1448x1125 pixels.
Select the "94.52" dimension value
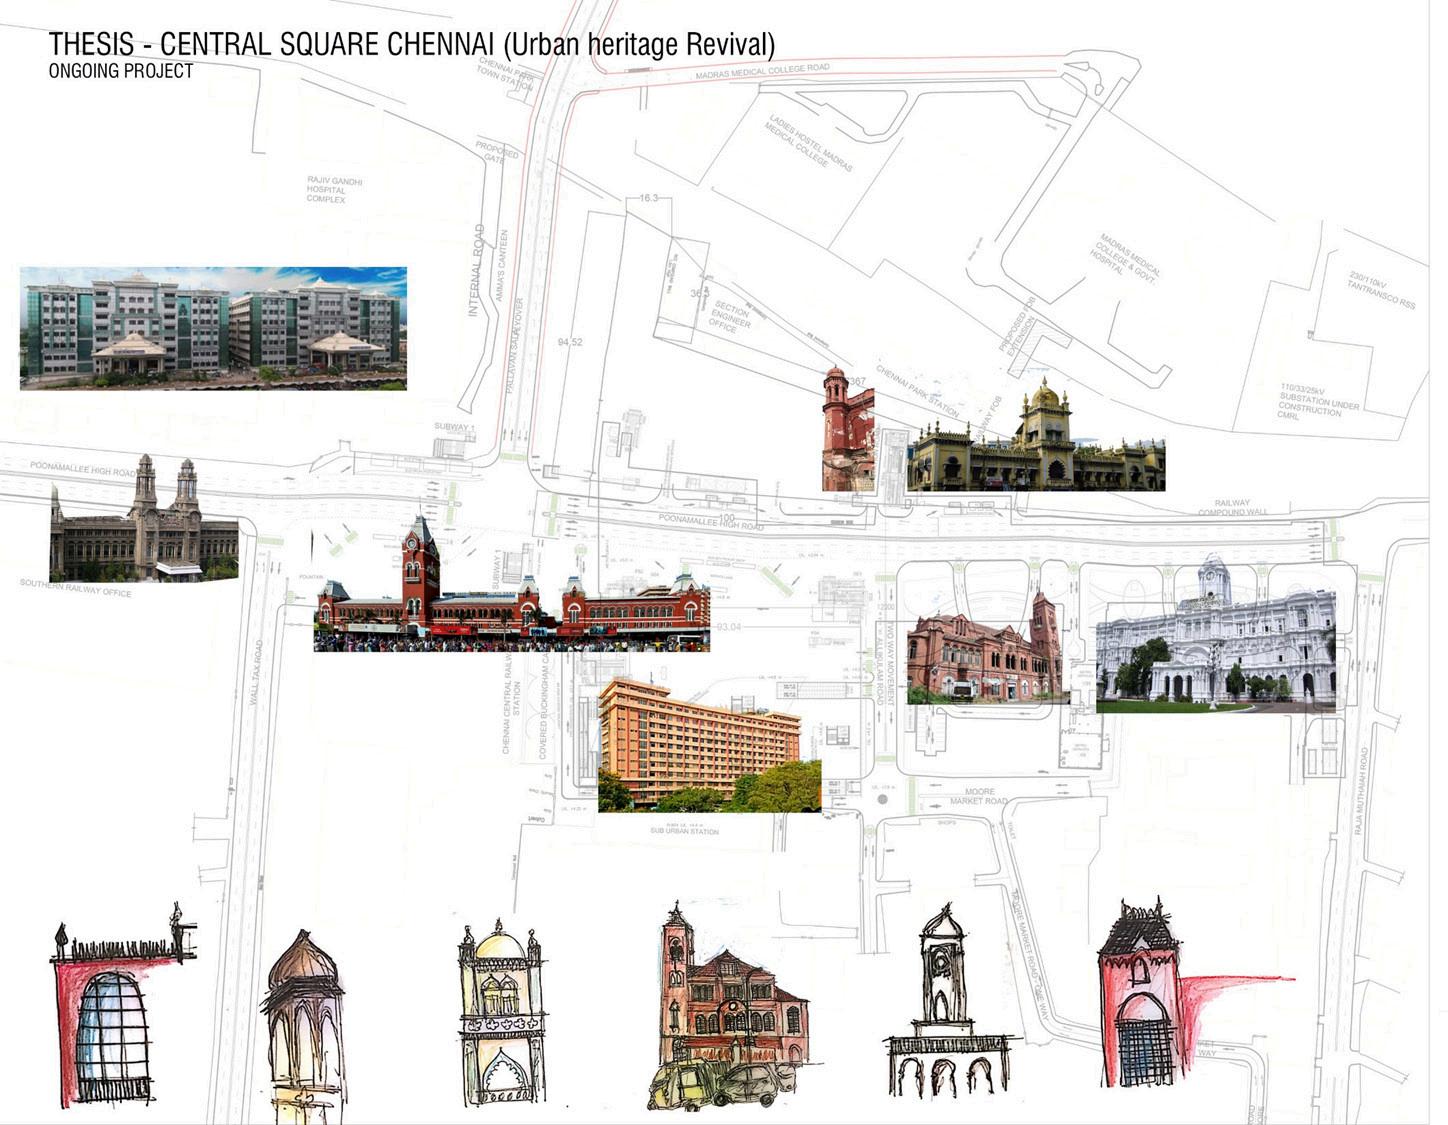(570, 342)
